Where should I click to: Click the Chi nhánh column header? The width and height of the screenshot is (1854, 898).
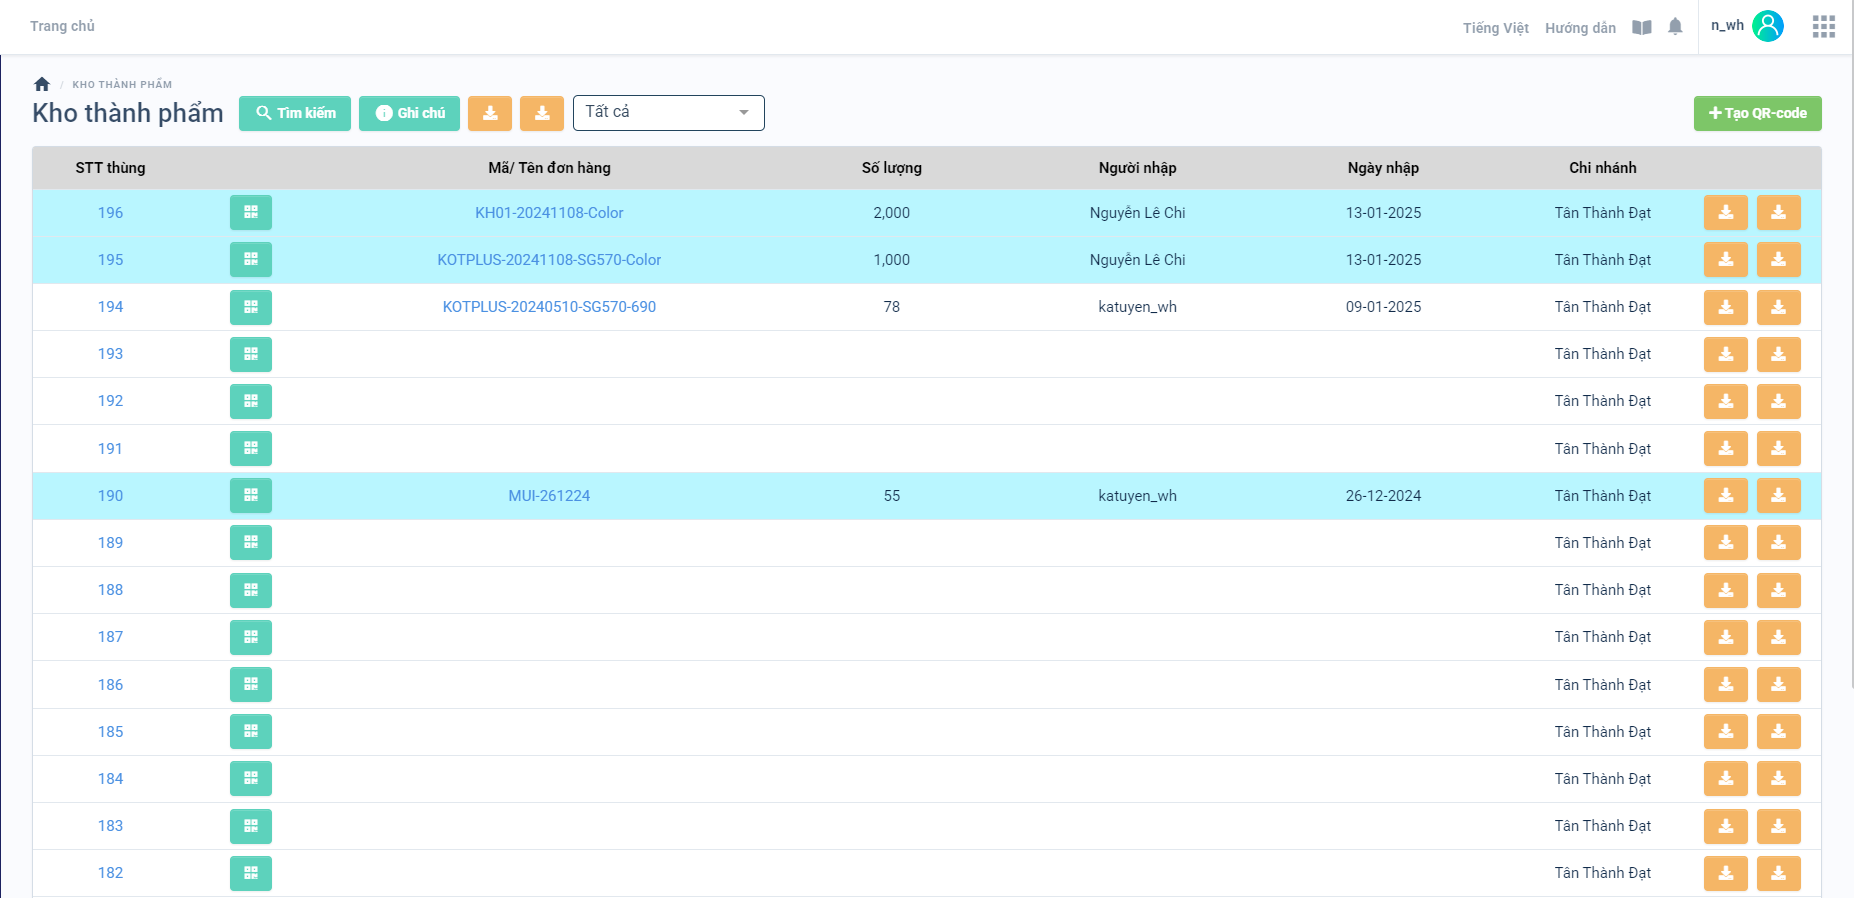pos(1603,168)
